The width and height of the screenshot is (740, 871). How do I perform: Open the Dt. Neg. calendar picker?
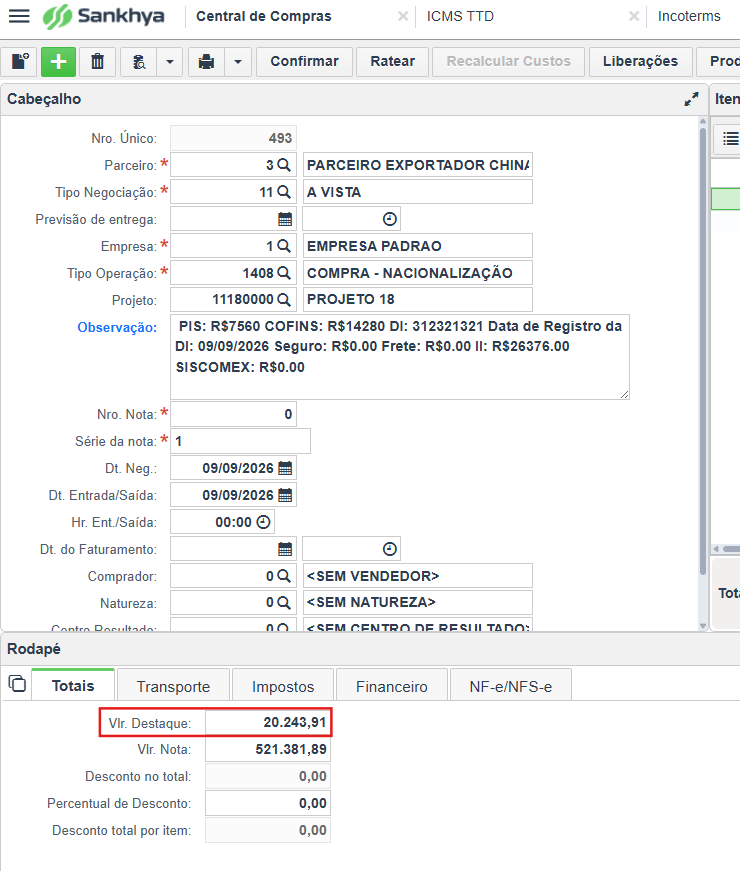point(285,468)
